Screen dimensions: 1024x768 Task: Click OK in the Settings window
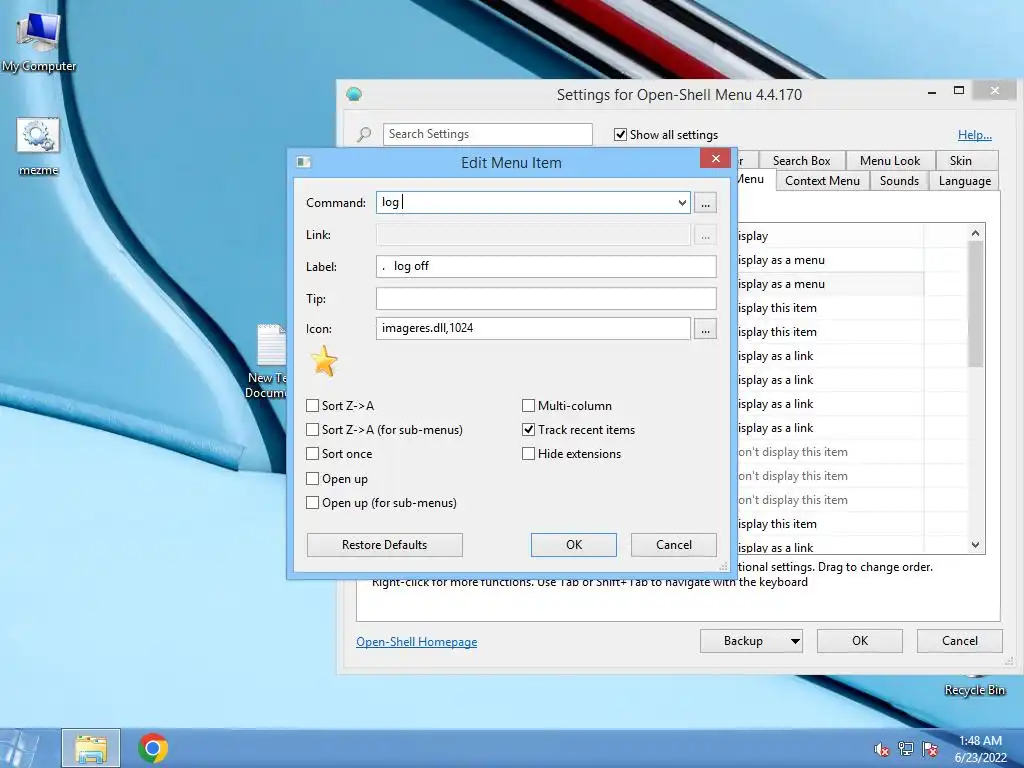point(859,641)
